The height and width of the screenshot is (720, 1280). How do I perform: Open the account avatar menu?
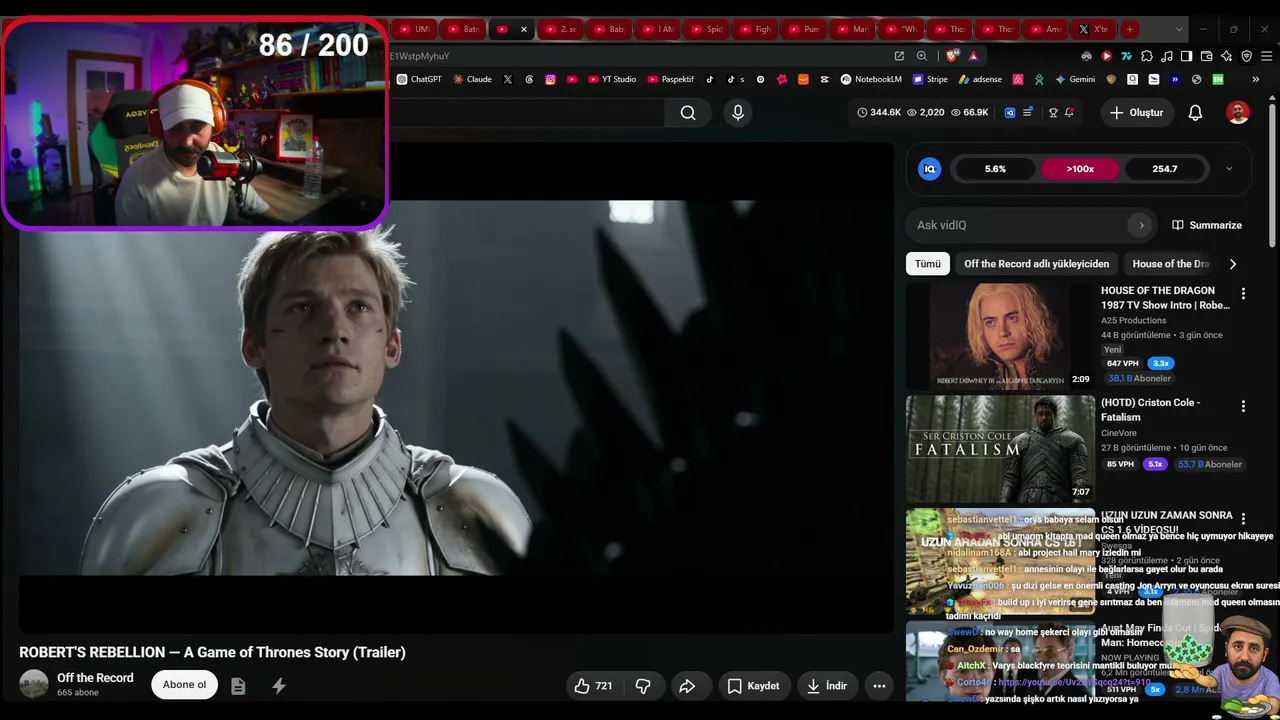point(1238,113)
